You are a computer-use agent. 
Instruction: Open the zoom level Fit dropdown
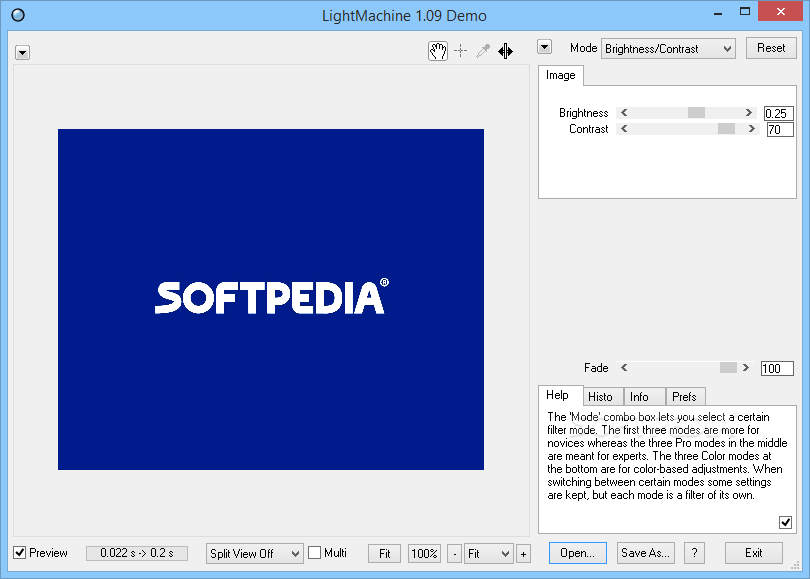[489, 554]
